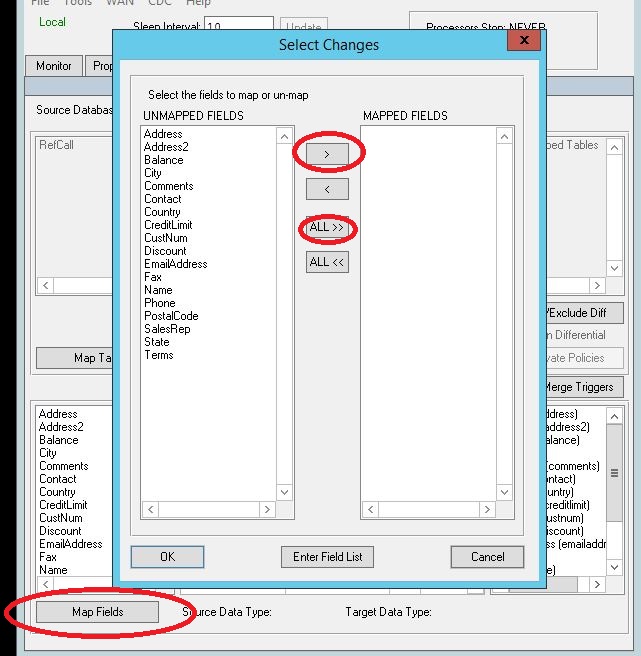Cancel the Select Changes dialog
This screenshot has height=656, width=641.
point(487,557)
